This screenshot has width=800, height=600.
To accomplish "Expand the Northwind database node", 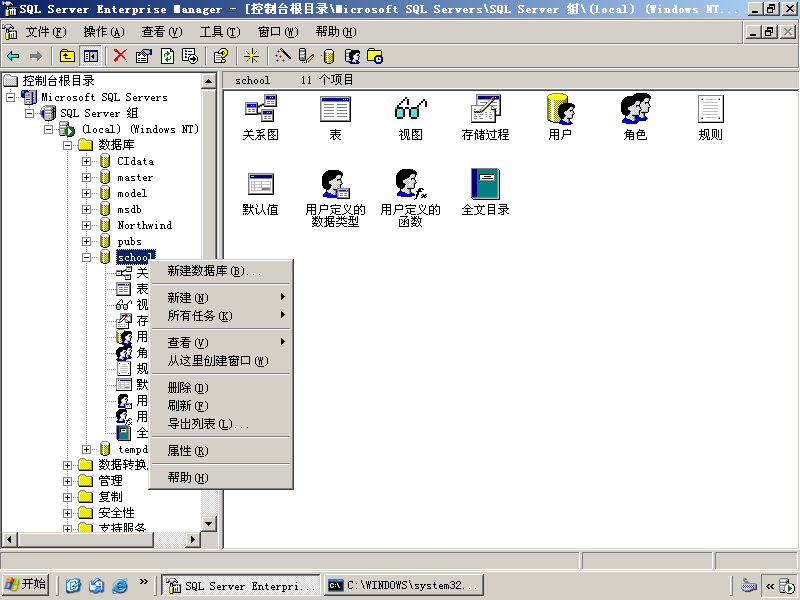I will click(x=86, y=226).
